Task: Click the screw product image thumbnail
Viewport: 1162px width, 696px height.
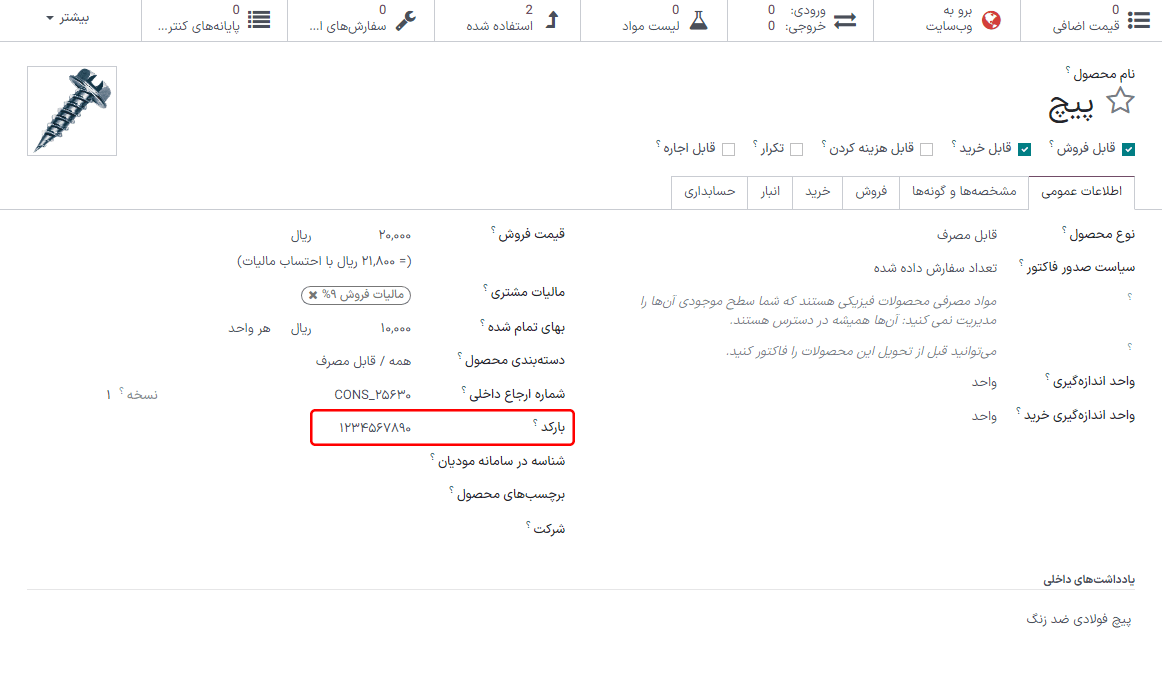Action: [x=72, y=111]
